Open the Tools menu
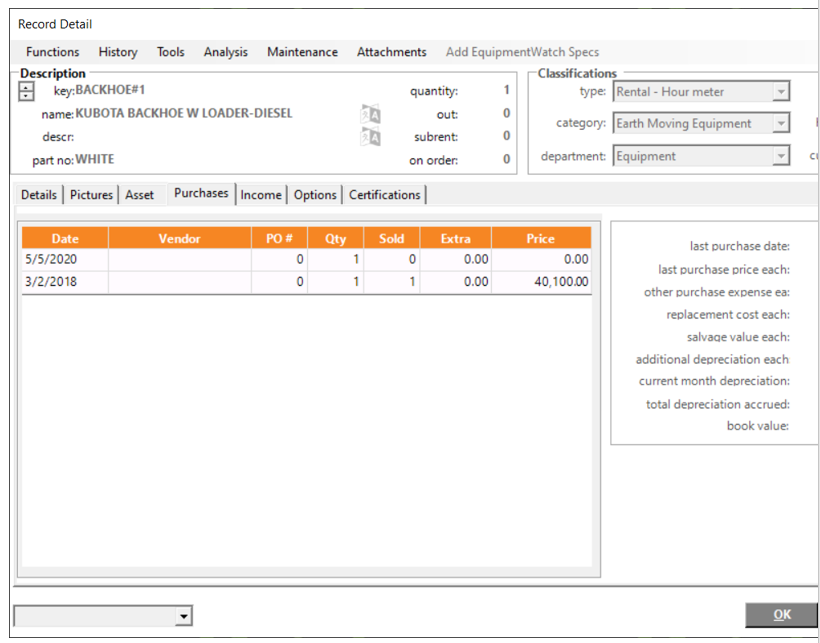This screenshot has width=820, height=643. [170, 52]
